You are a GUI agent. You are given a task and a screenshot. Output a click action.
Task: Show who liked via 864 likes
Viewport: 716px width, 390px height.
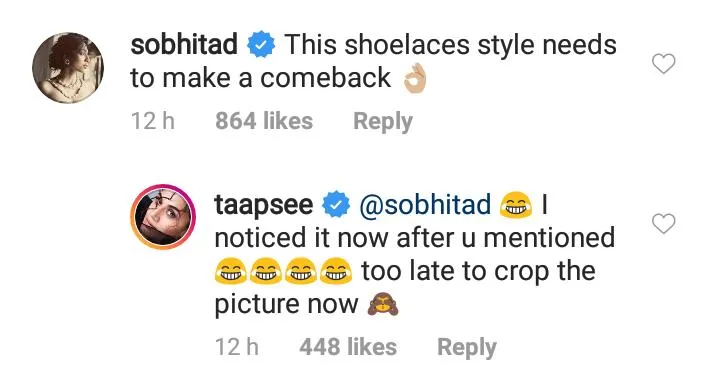[x=264, y=121]
